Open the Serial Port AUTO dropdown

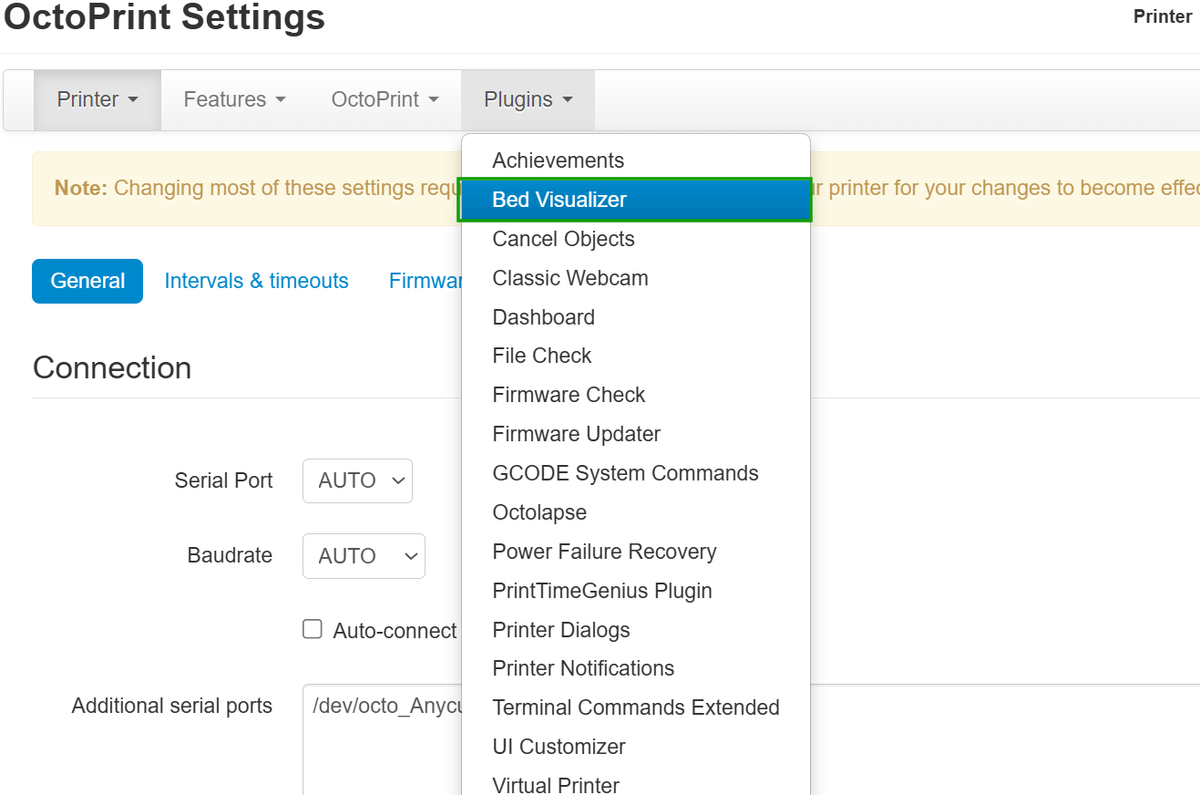[x=358, y=481]
